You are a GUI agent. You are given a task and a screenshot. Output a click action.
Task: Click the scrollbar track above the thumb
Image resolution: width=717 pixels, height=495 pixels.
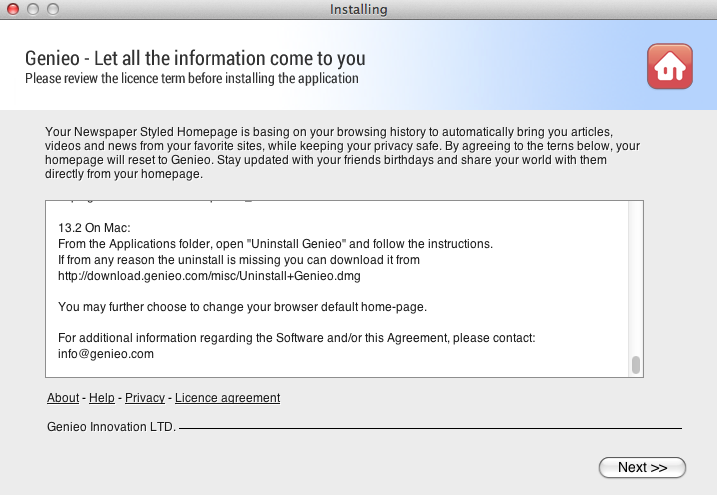click(x=635, y=280)
